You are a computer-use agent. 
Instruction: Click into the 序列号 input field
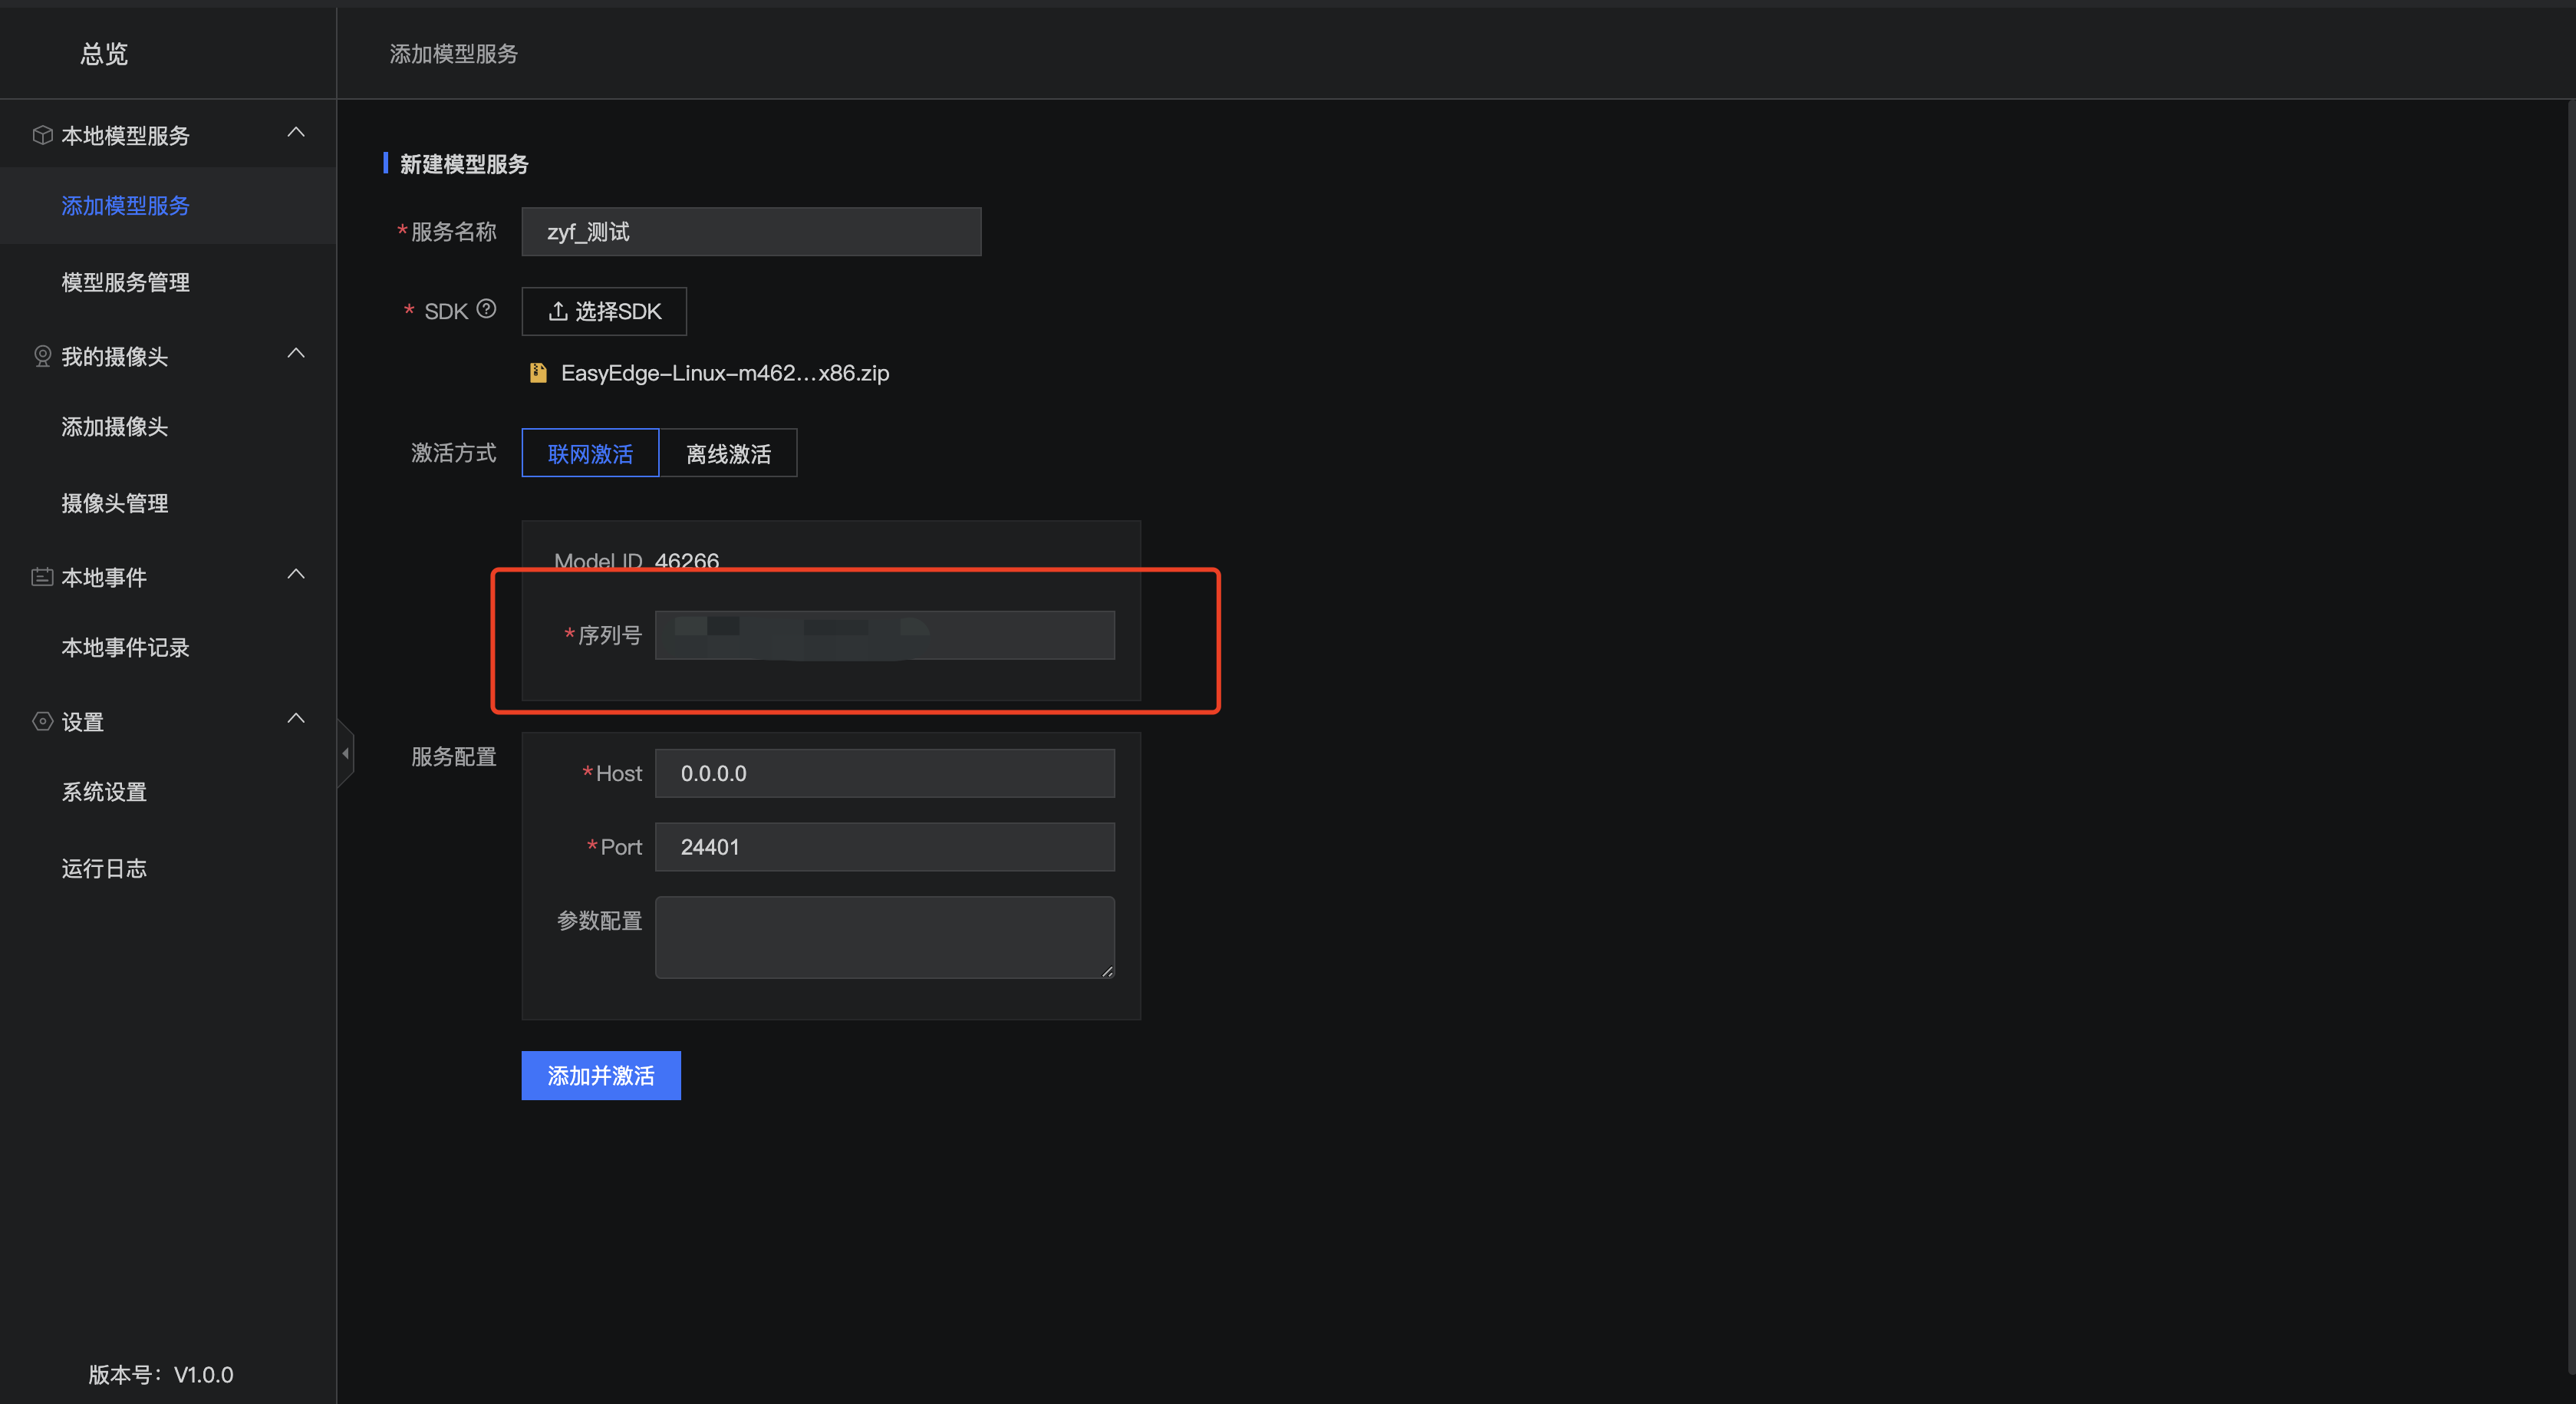884,635
